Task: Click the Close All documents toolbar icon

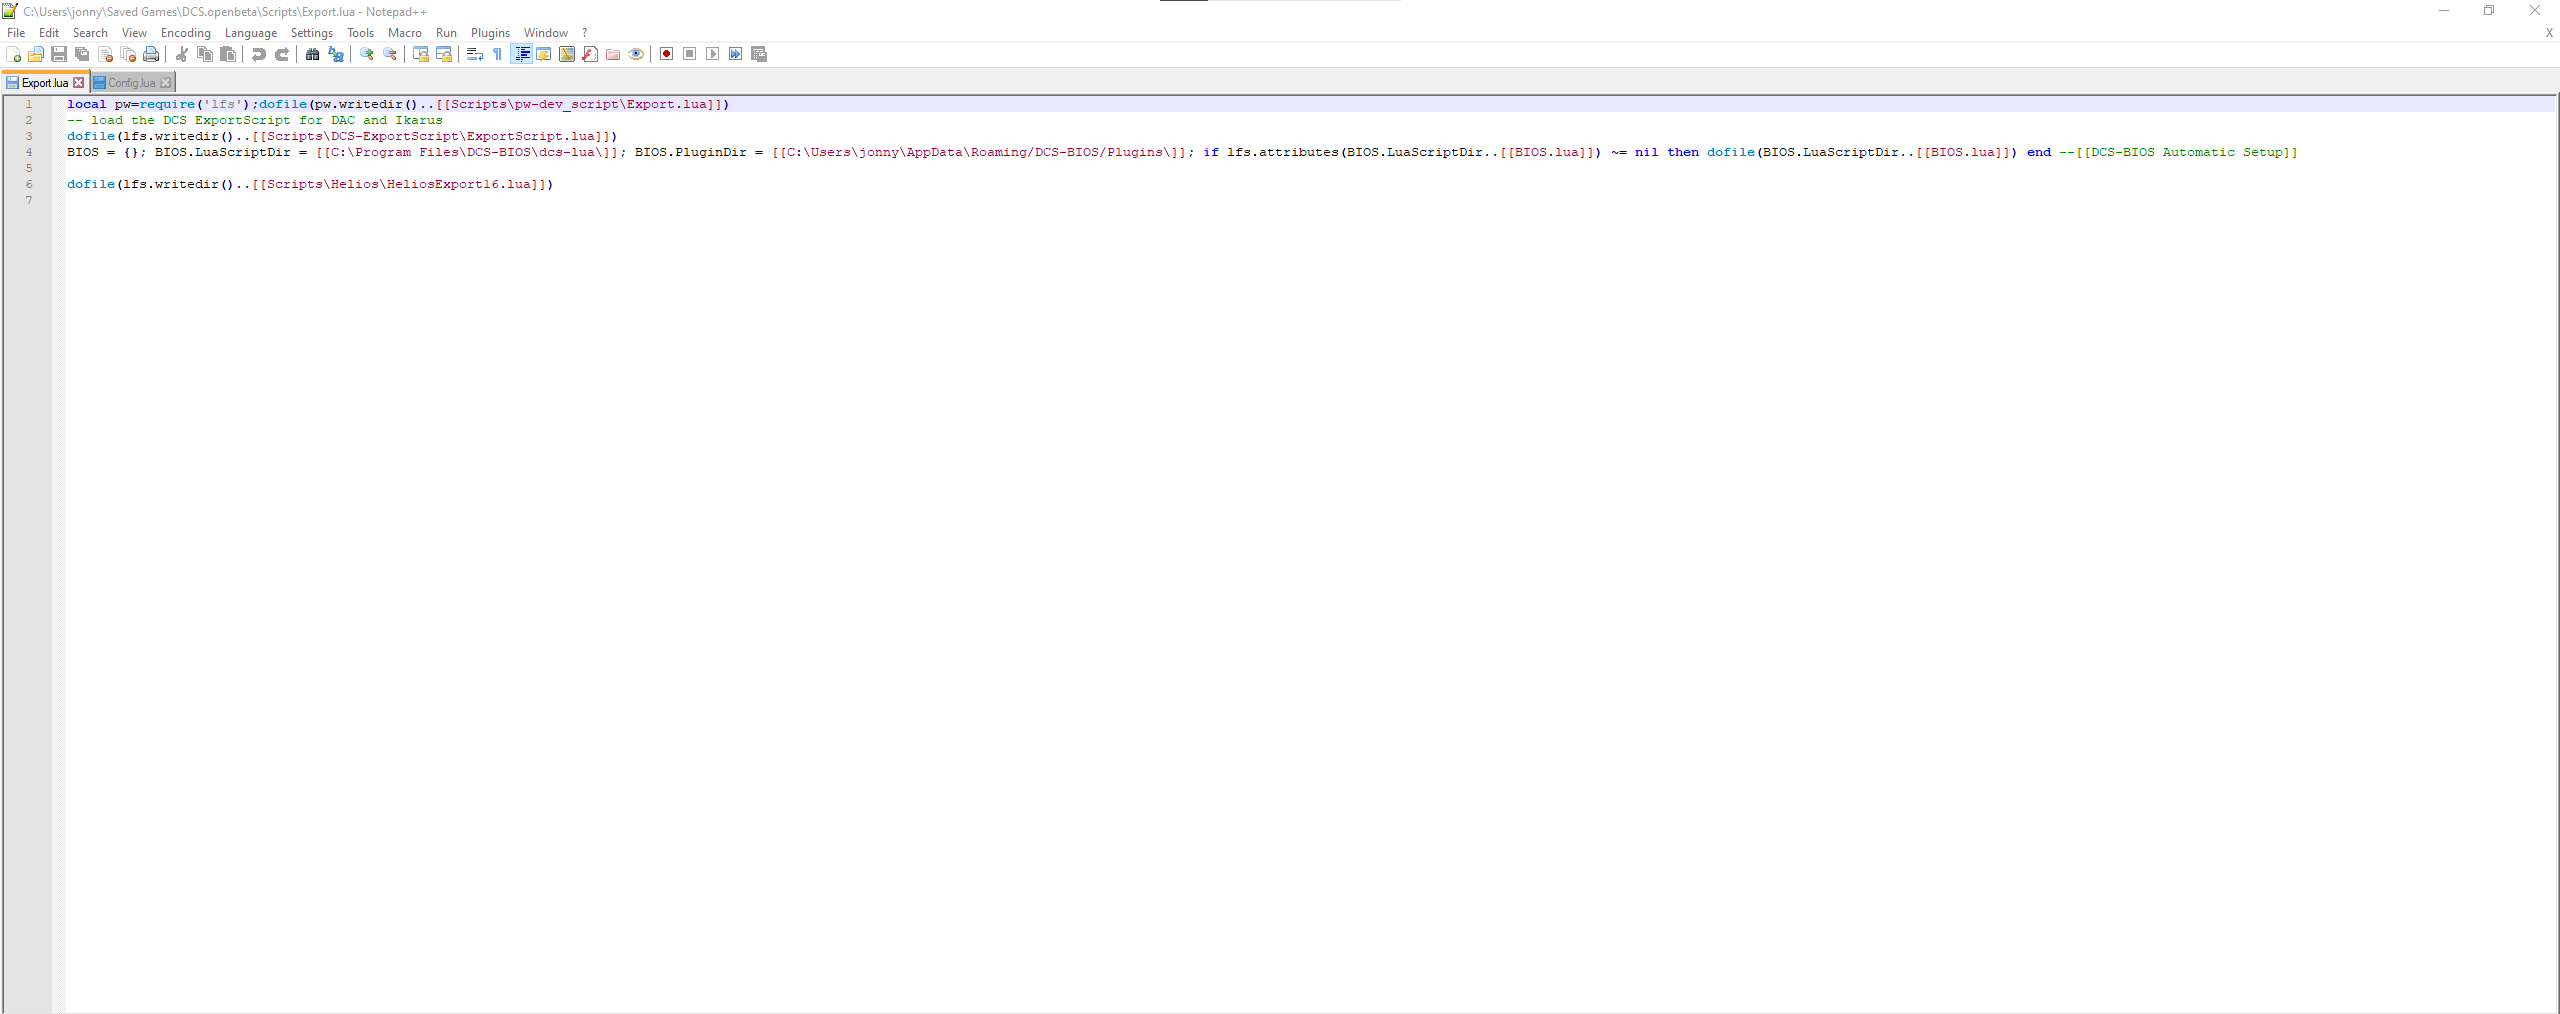Action: point(128,54)
